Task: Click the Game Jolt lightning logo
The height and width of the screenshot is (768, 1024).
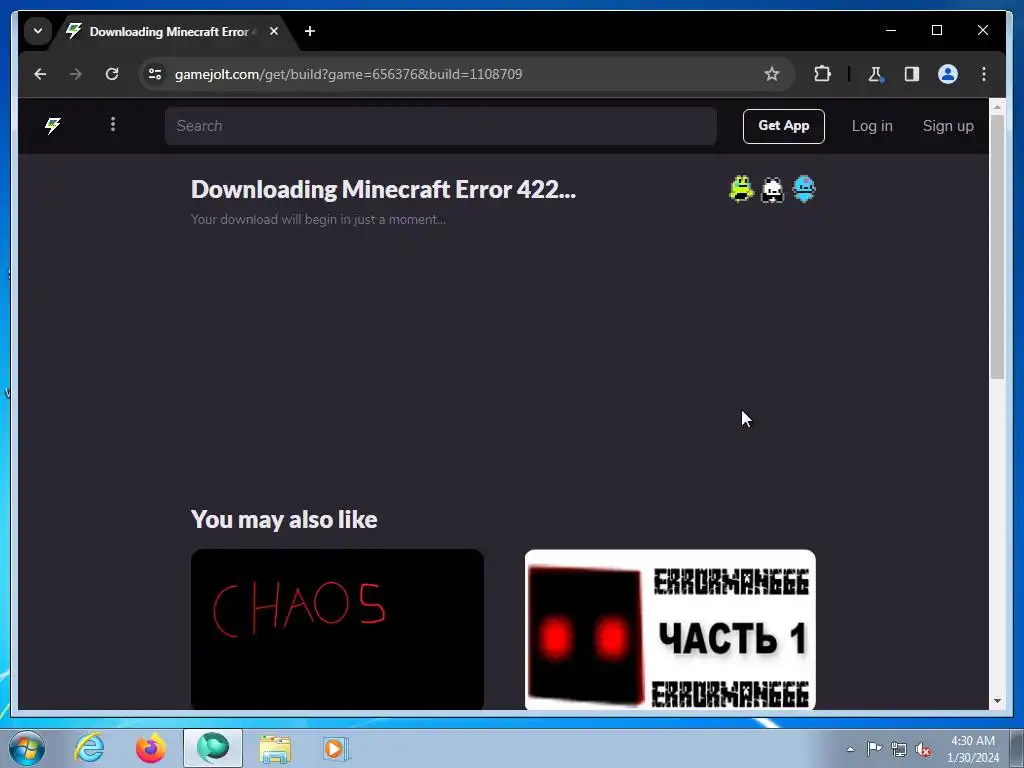Action: (x=53, y=125)
